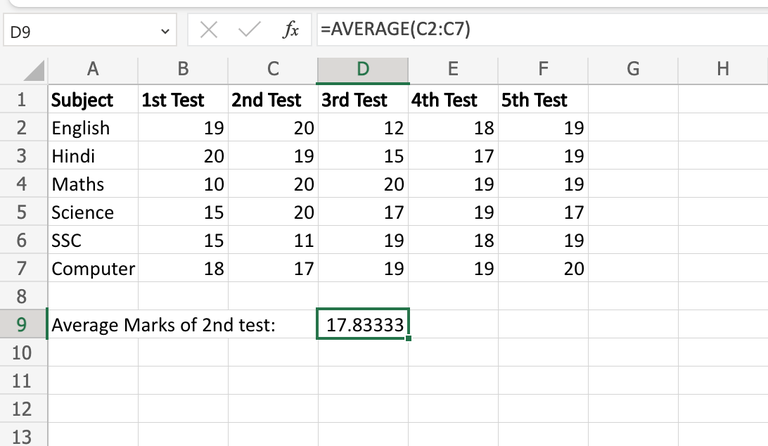Click the Cancel (X) formula bar icon
This screenshot has height=446, width=768.
tap(209, 30)
